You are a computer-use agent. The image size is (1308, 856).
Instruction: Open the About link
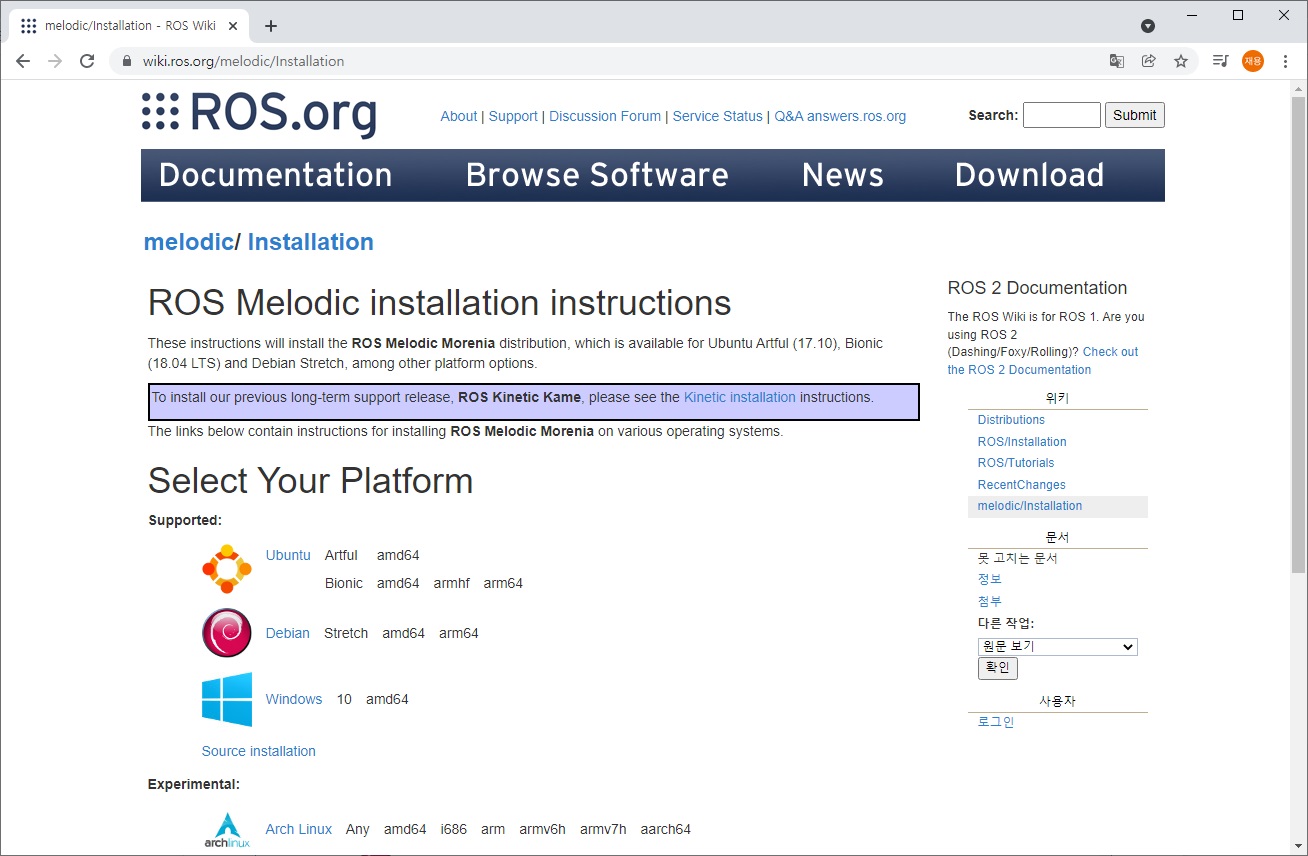click(459, 116)
